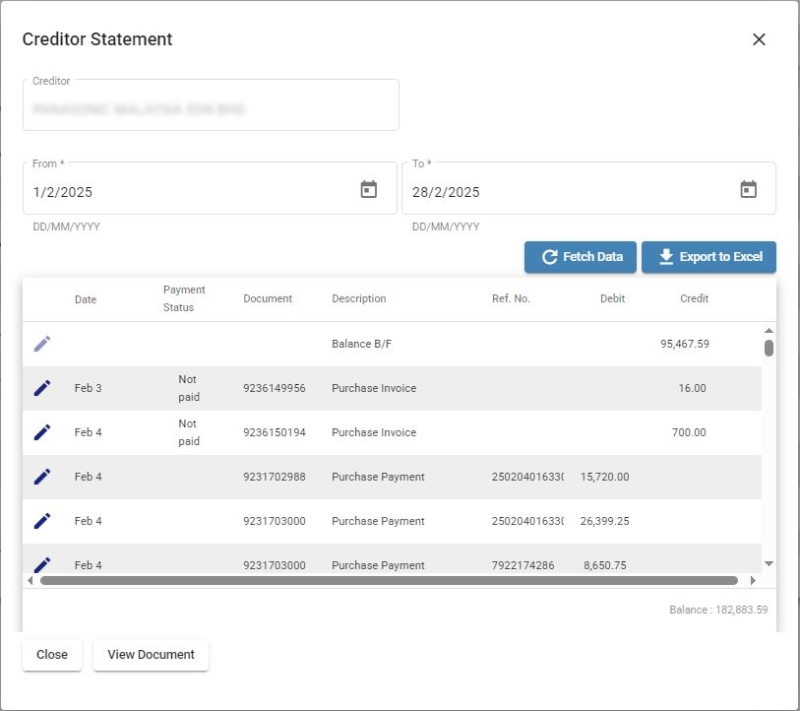The height and width of the screenshot is (711, 800).
Task: Click the Date column header
Action: [x=85, y=299]
